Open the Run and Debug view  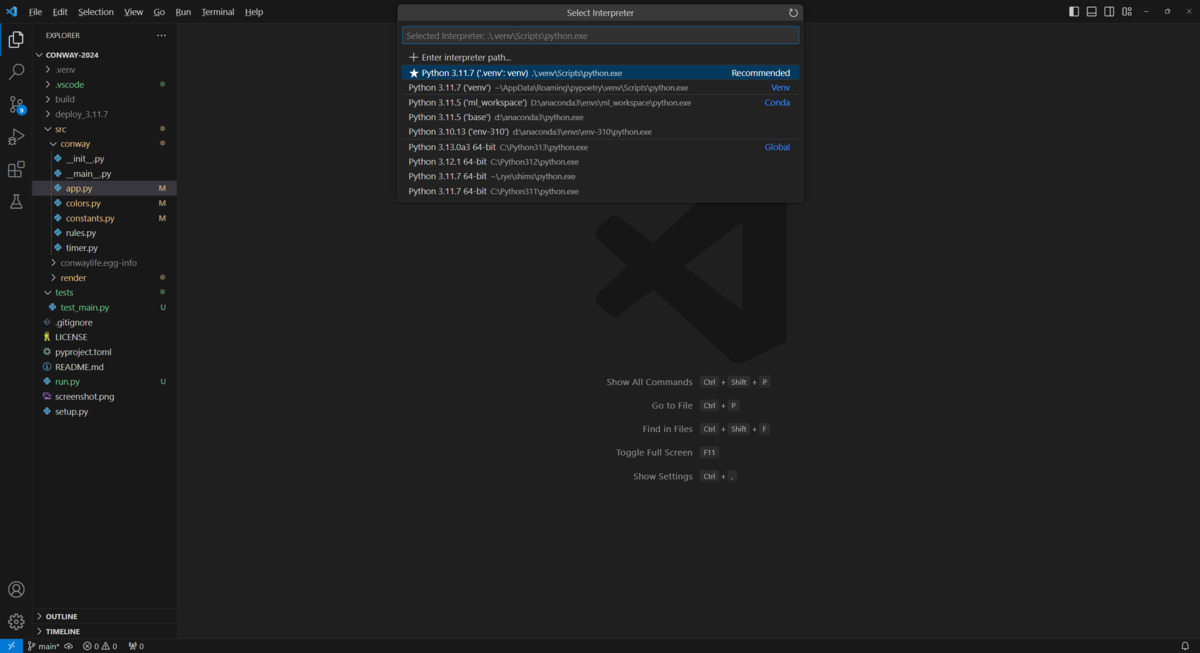[x=15, y=136]
